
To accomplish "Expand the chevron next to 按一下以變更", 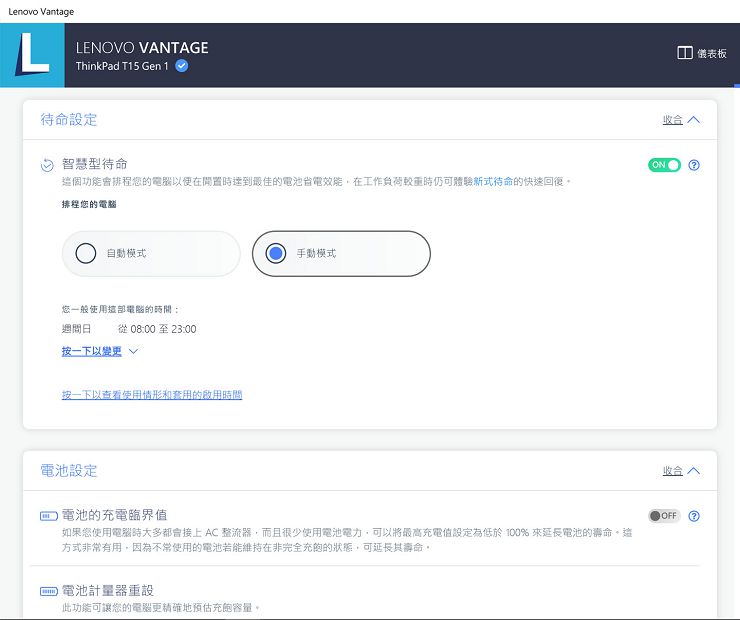I will tap(133, 352).
